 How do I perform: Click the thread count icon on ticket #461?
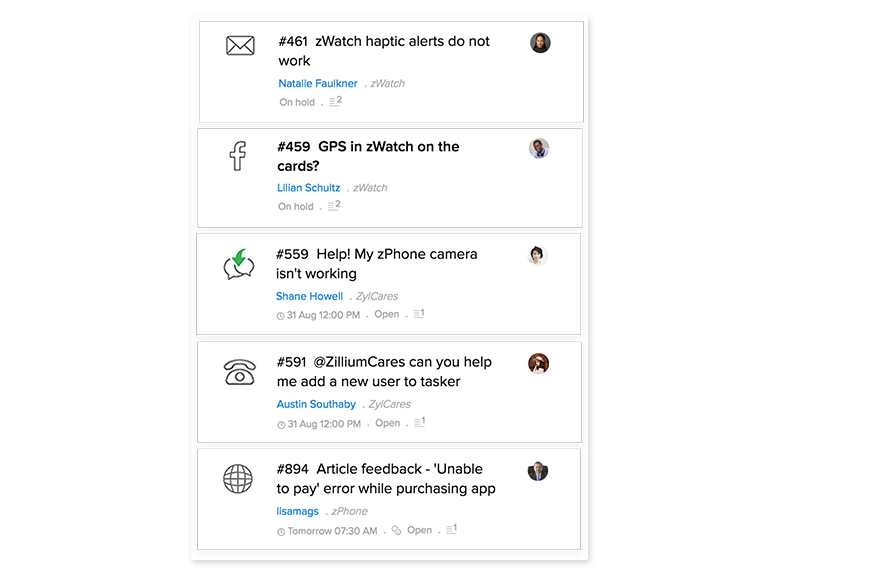335,101
